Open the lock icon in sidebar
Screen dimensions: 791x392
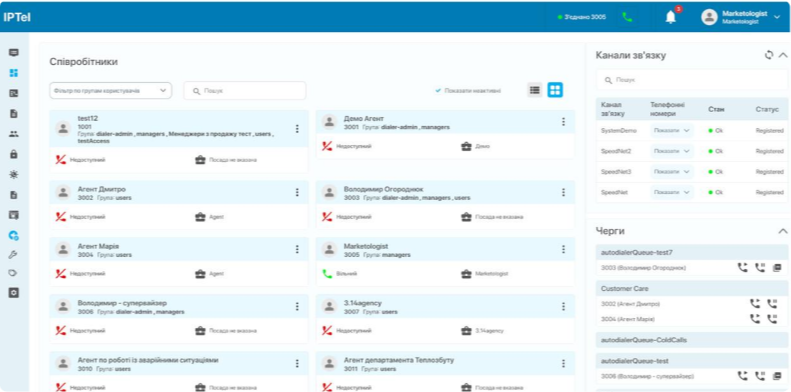(x=14, y=154)
